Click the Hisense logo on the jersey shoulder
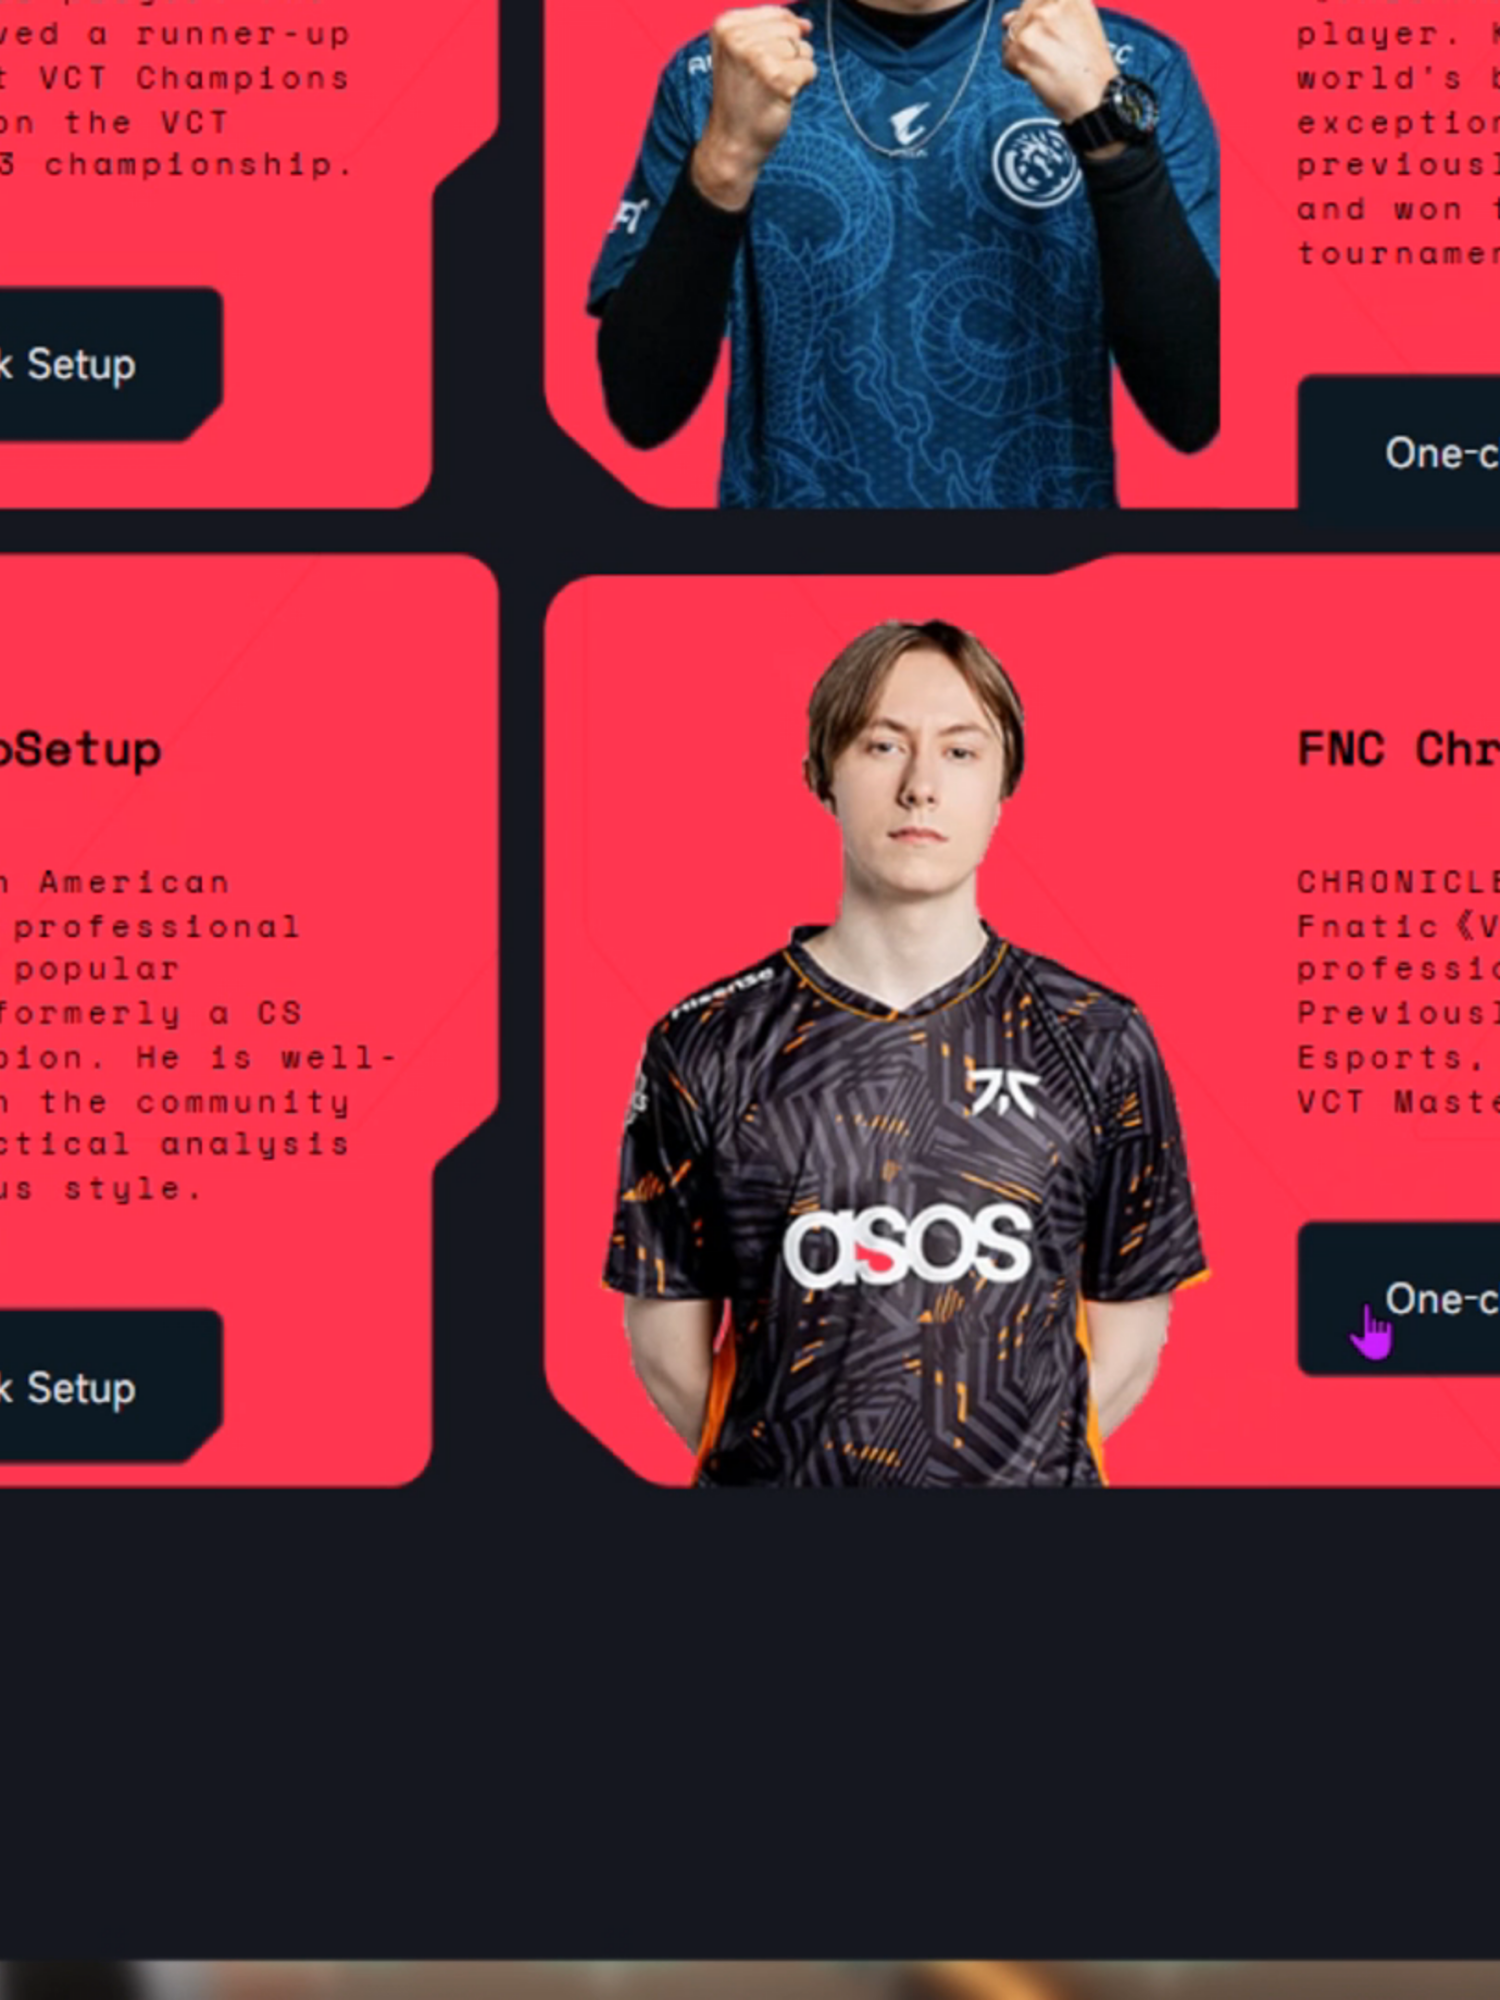Viewport: 1500px width, 2000px height. coord(722,990)
